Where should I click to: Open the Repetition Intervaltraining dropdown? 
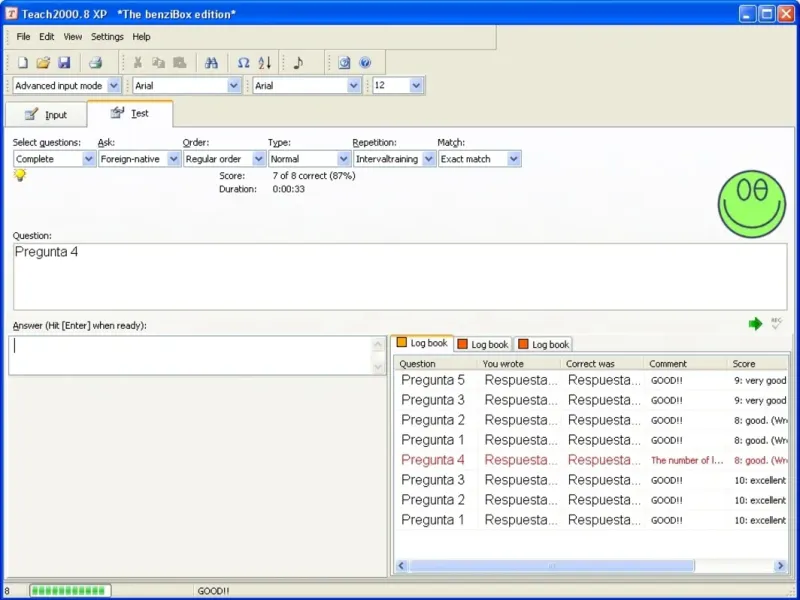tap(428, 159)
